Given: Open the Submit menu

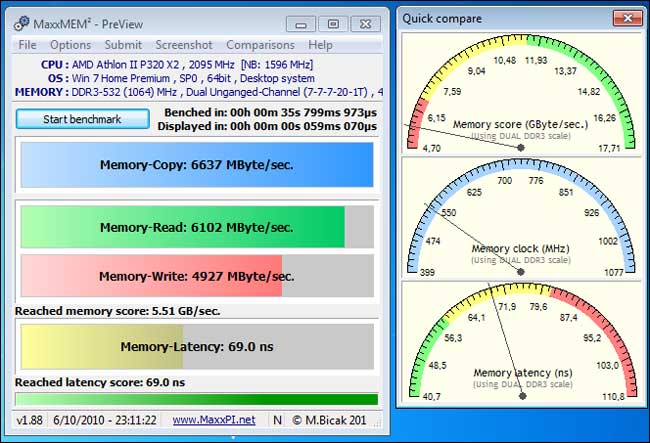Looking at the screenshot, I should point(123,45).
